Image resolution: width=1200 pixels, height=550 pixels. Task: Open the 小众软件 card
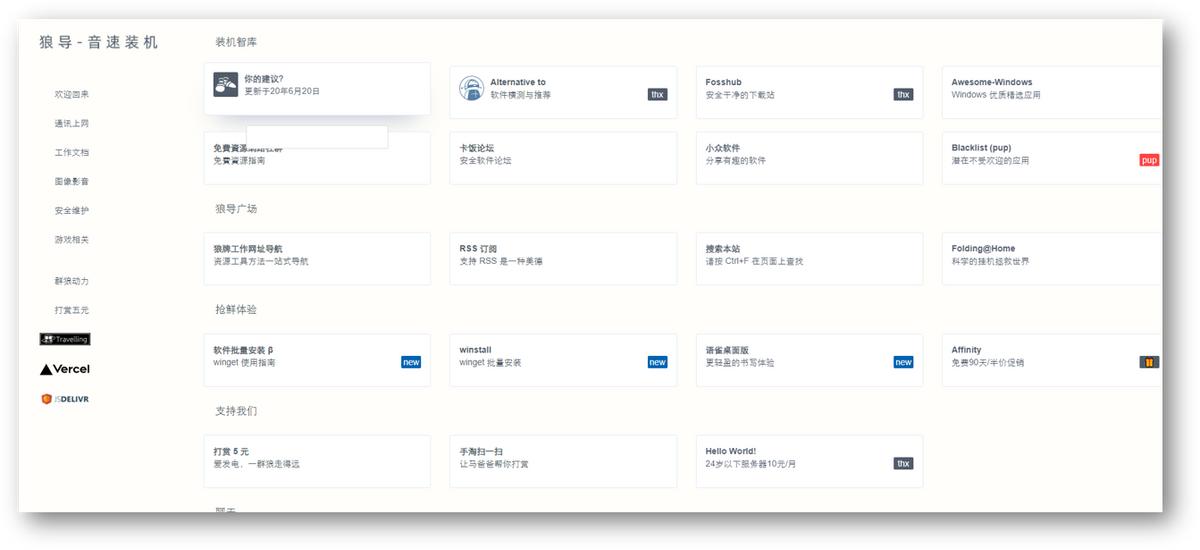pyautogui.click(x=809, y=158)
